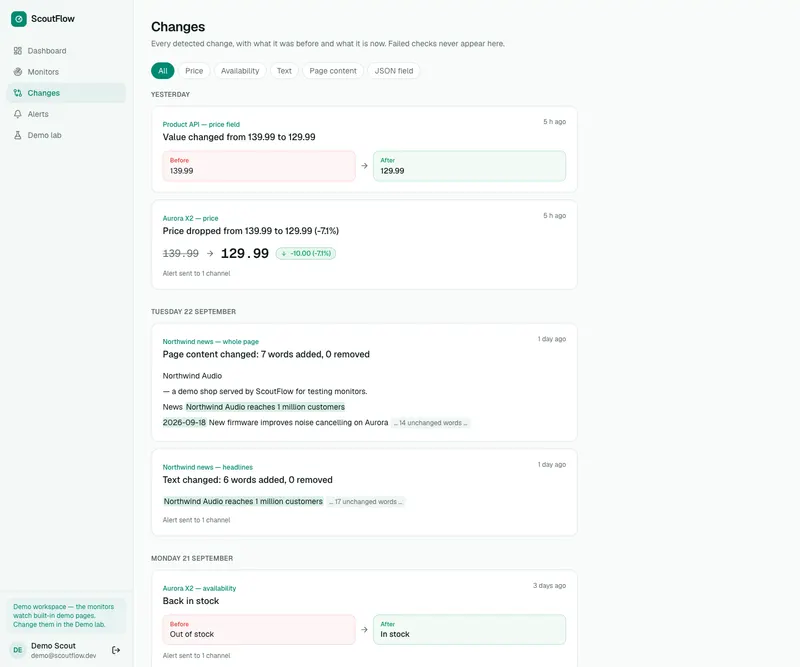Click '3 days ago' timestamp
Image resolution: width=800 pixels, height=667 pixels.
pos(549,585)
